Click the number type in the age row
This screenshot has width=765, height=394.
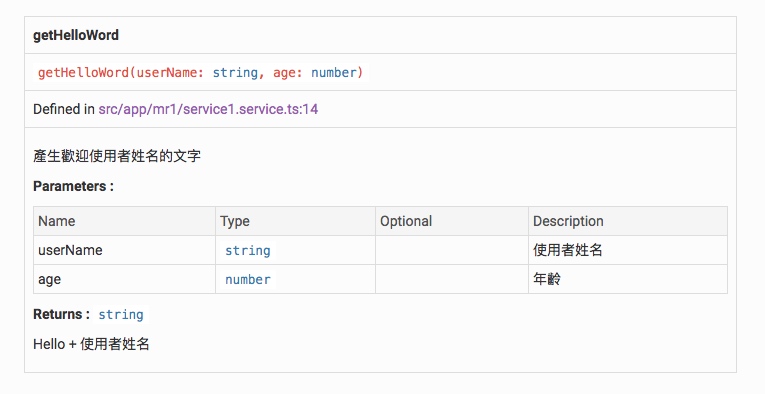click(x=247, y=279)
